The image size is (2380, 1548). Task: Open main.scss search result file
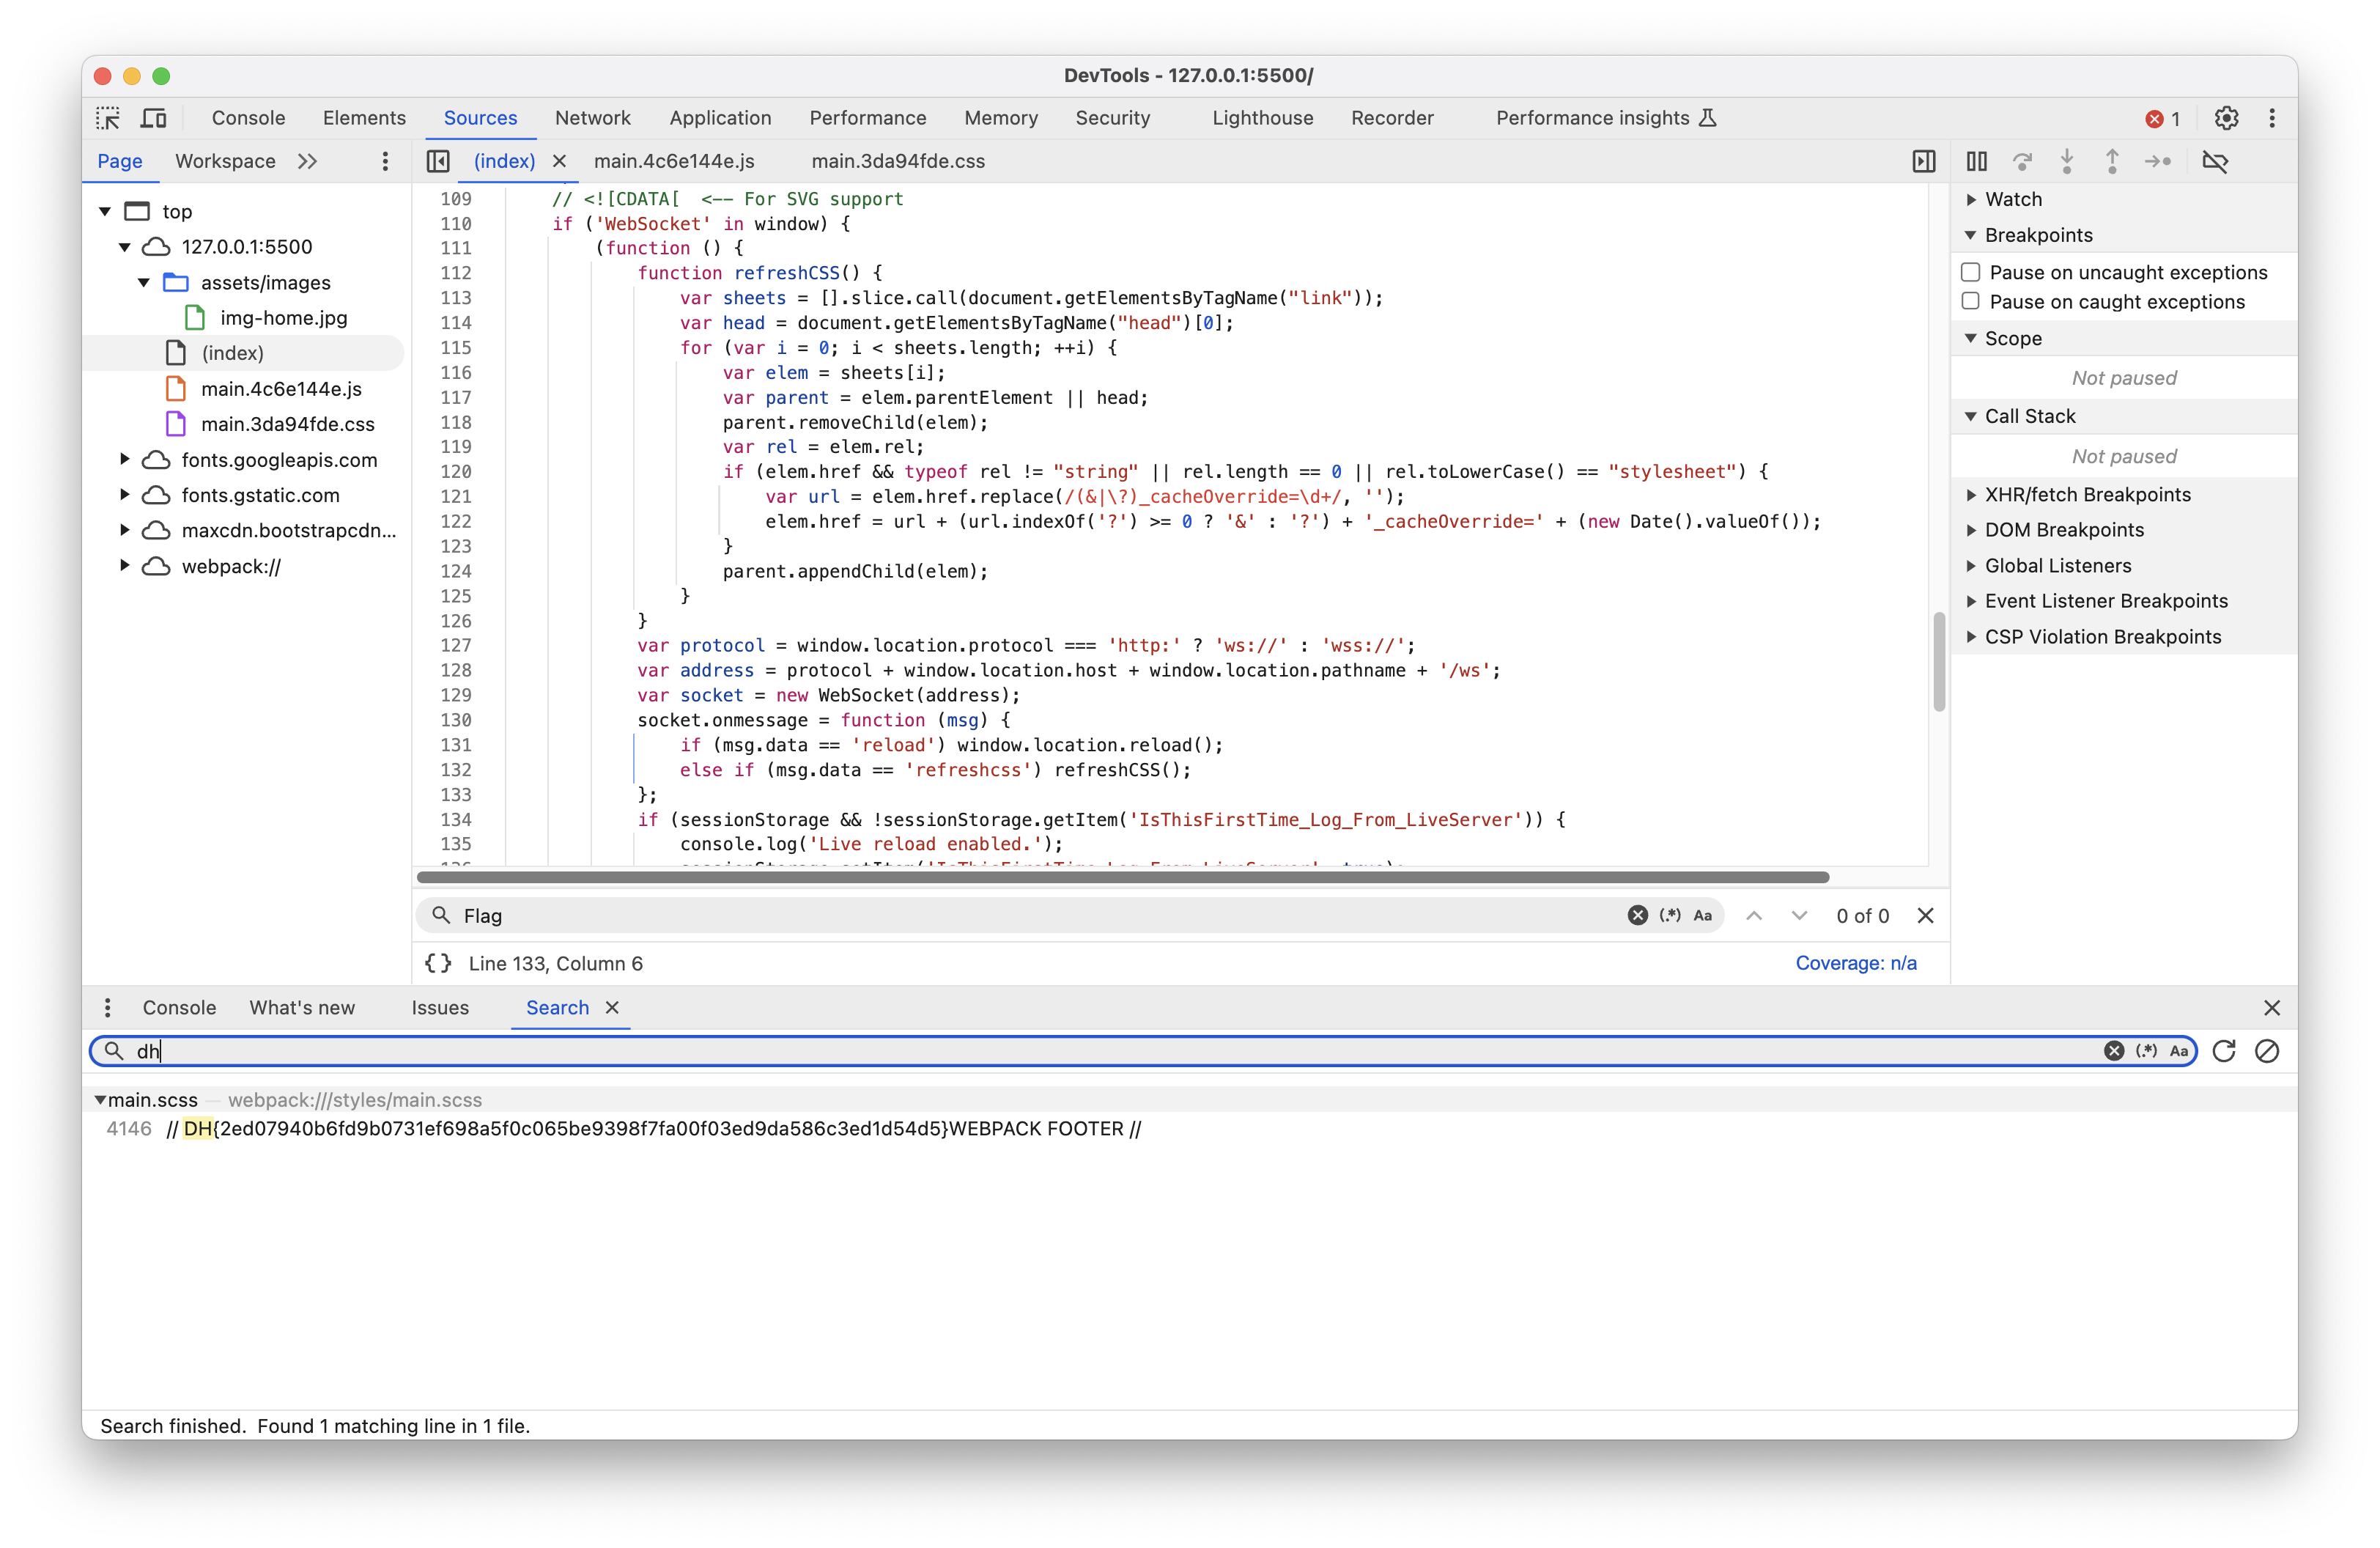[152, 1100]
